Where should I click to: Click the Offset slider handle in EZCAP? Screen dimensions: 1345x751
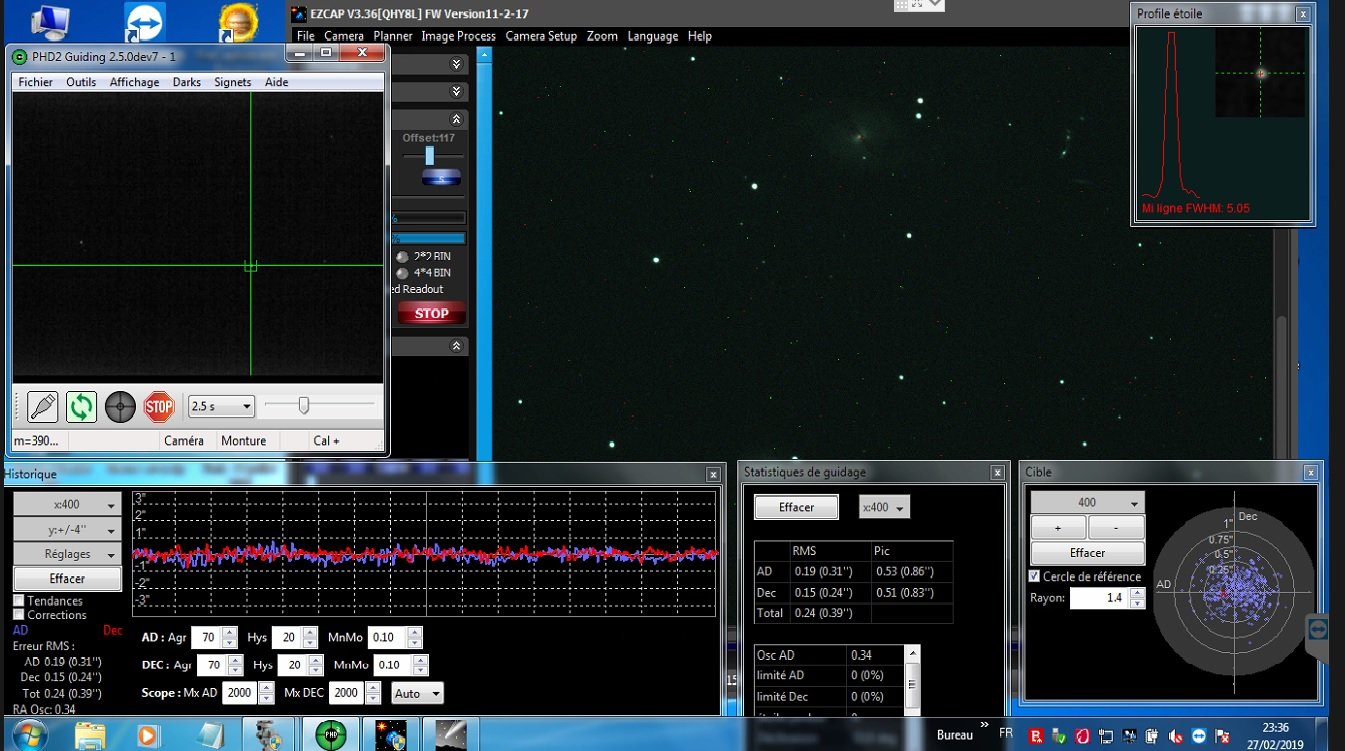click(x=430, y=156)
